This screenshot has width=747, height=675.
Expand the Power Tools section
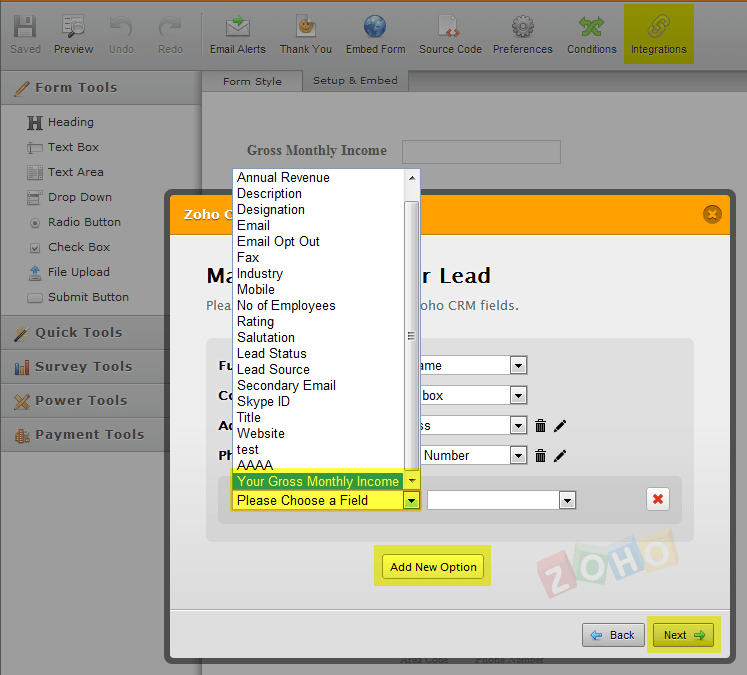coord(86,401)
